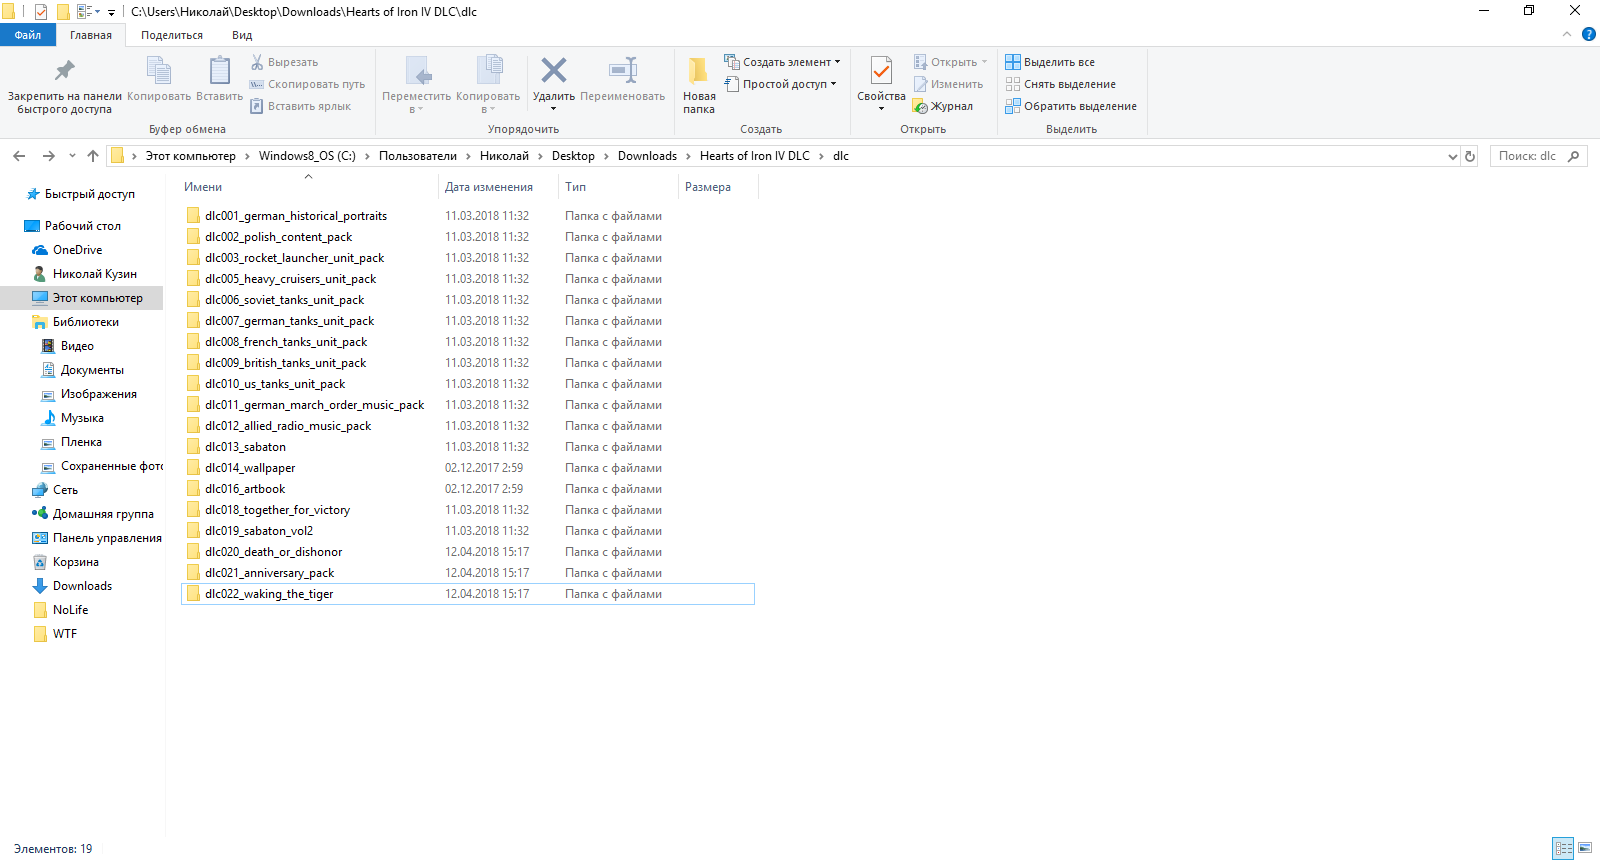Viewport: 1600px width, 860px height.
Task: Click Invert selection (Обратить выделение)
Action: [x=1071, y=106]
